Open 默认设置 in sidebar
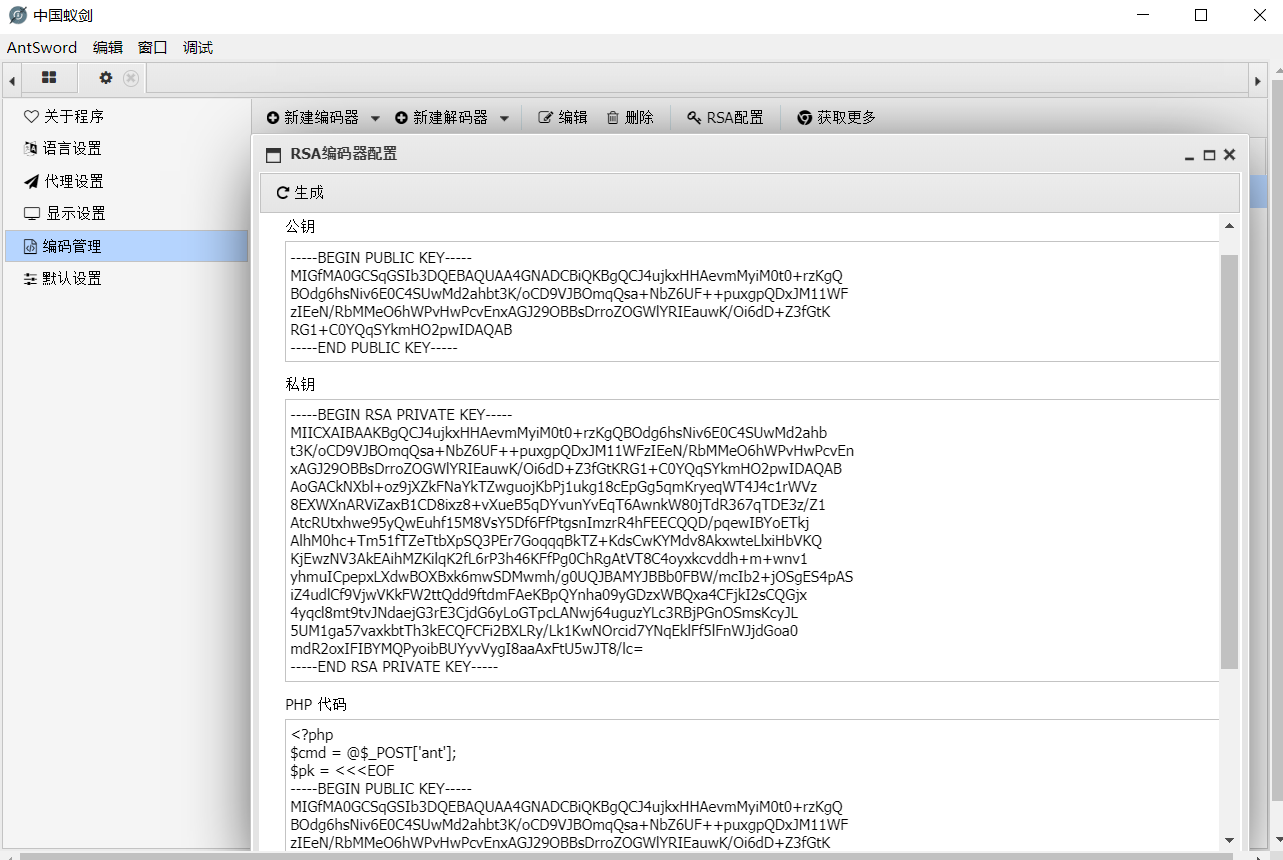This screenshot has height=860, width=1283. click(x=126, y=279)
